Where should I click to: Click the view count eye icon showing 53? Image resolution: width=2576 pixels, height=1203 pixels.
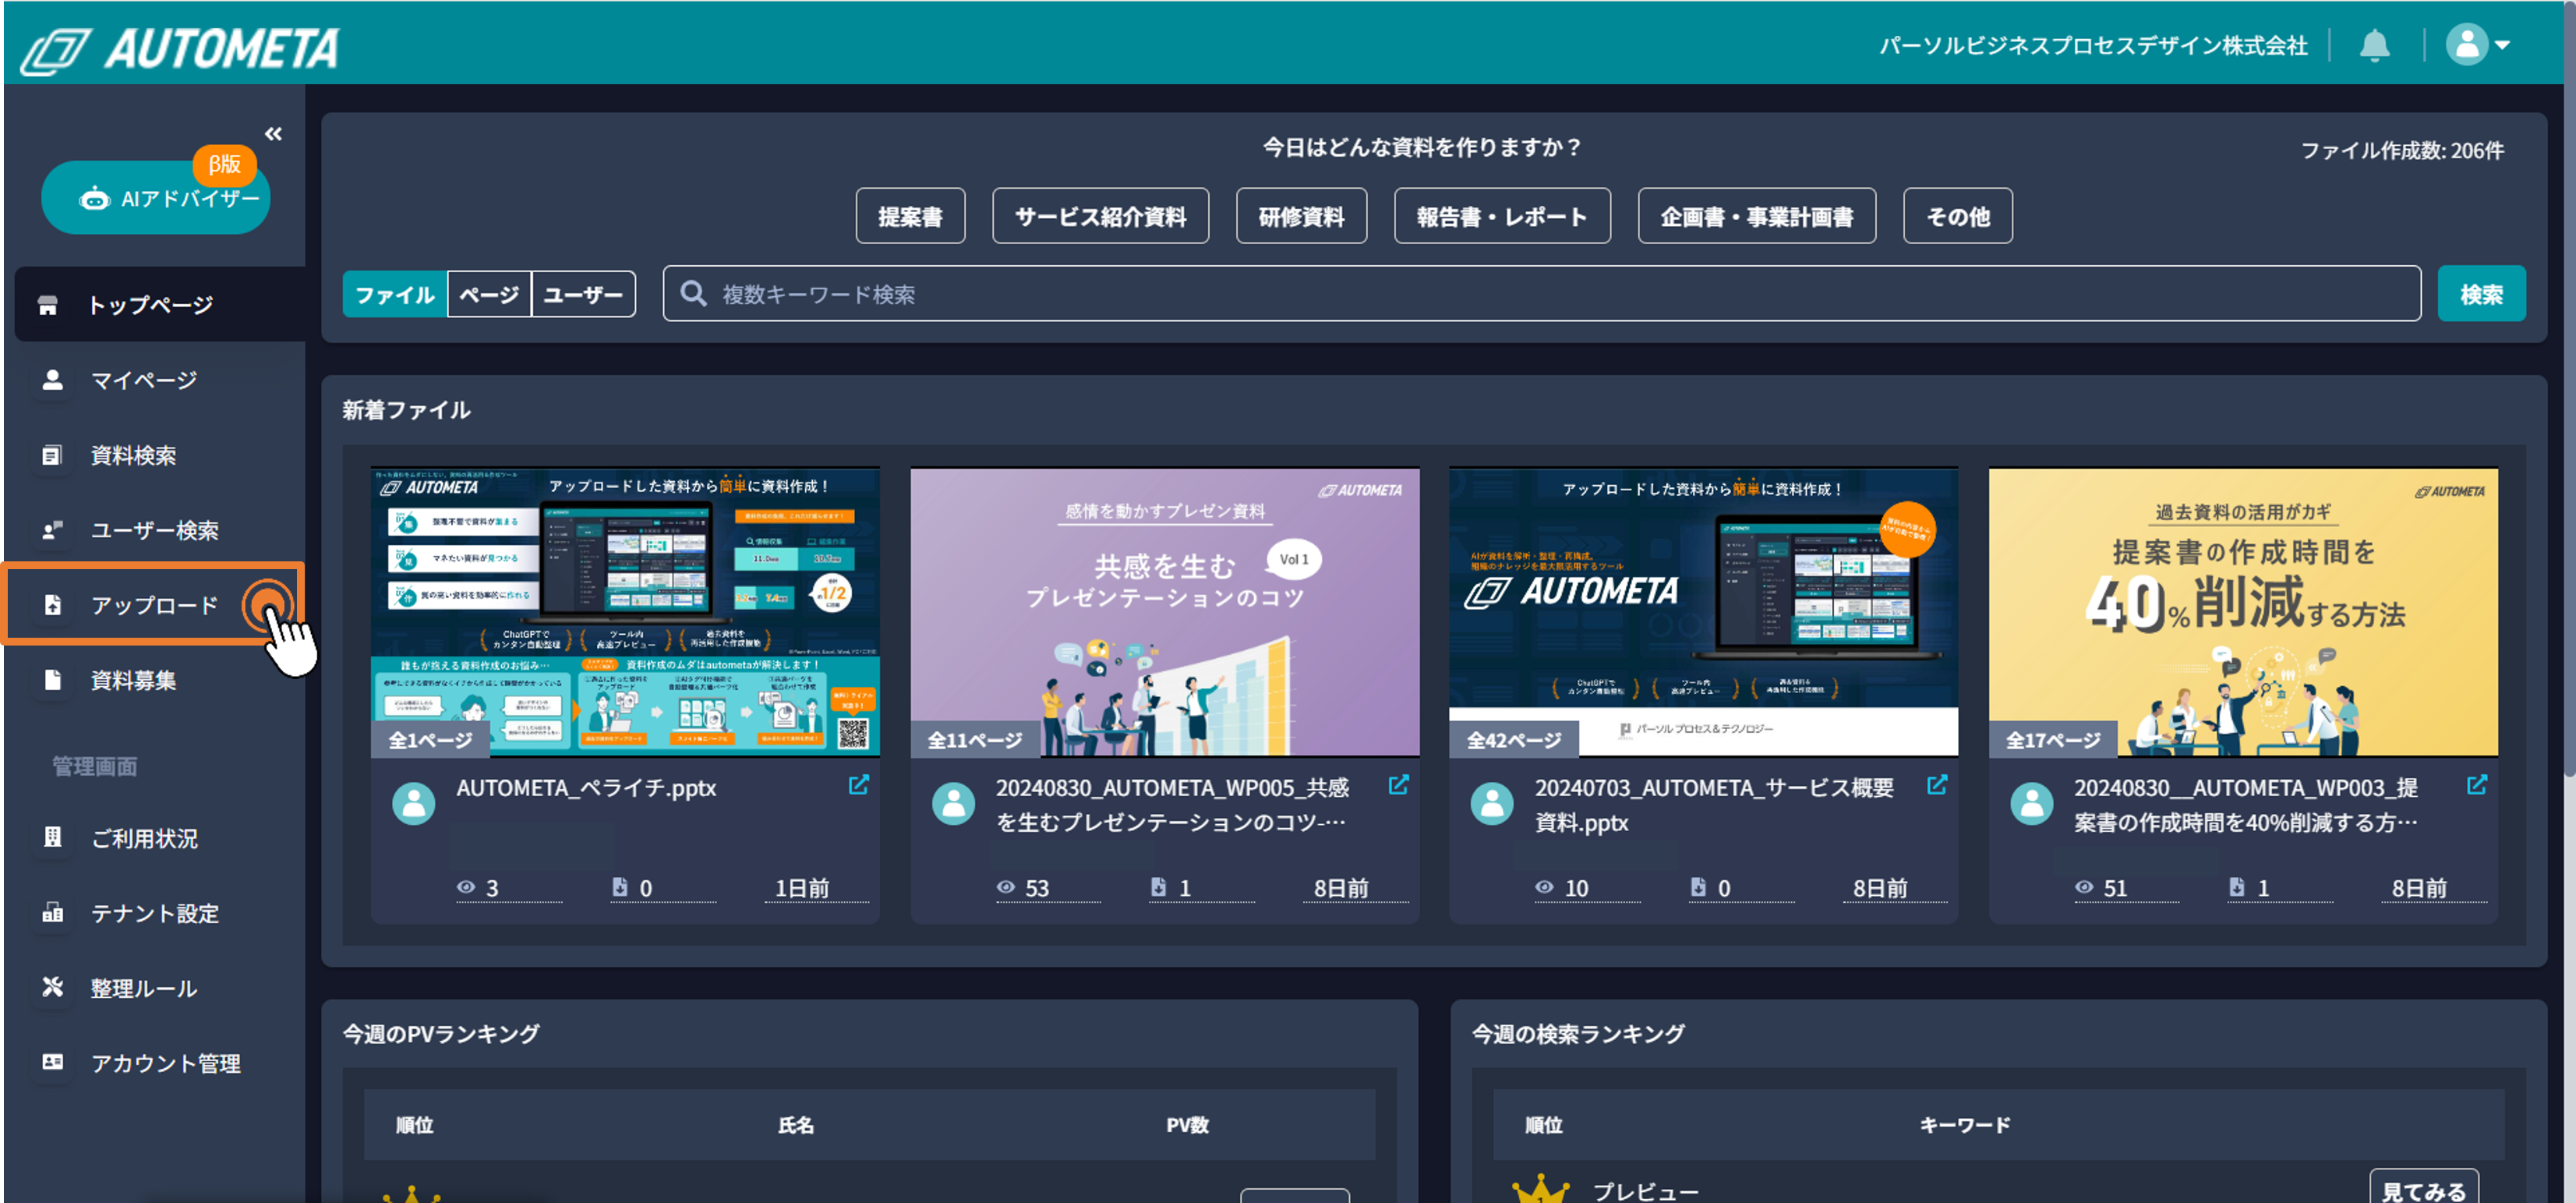pos(1006,887)
